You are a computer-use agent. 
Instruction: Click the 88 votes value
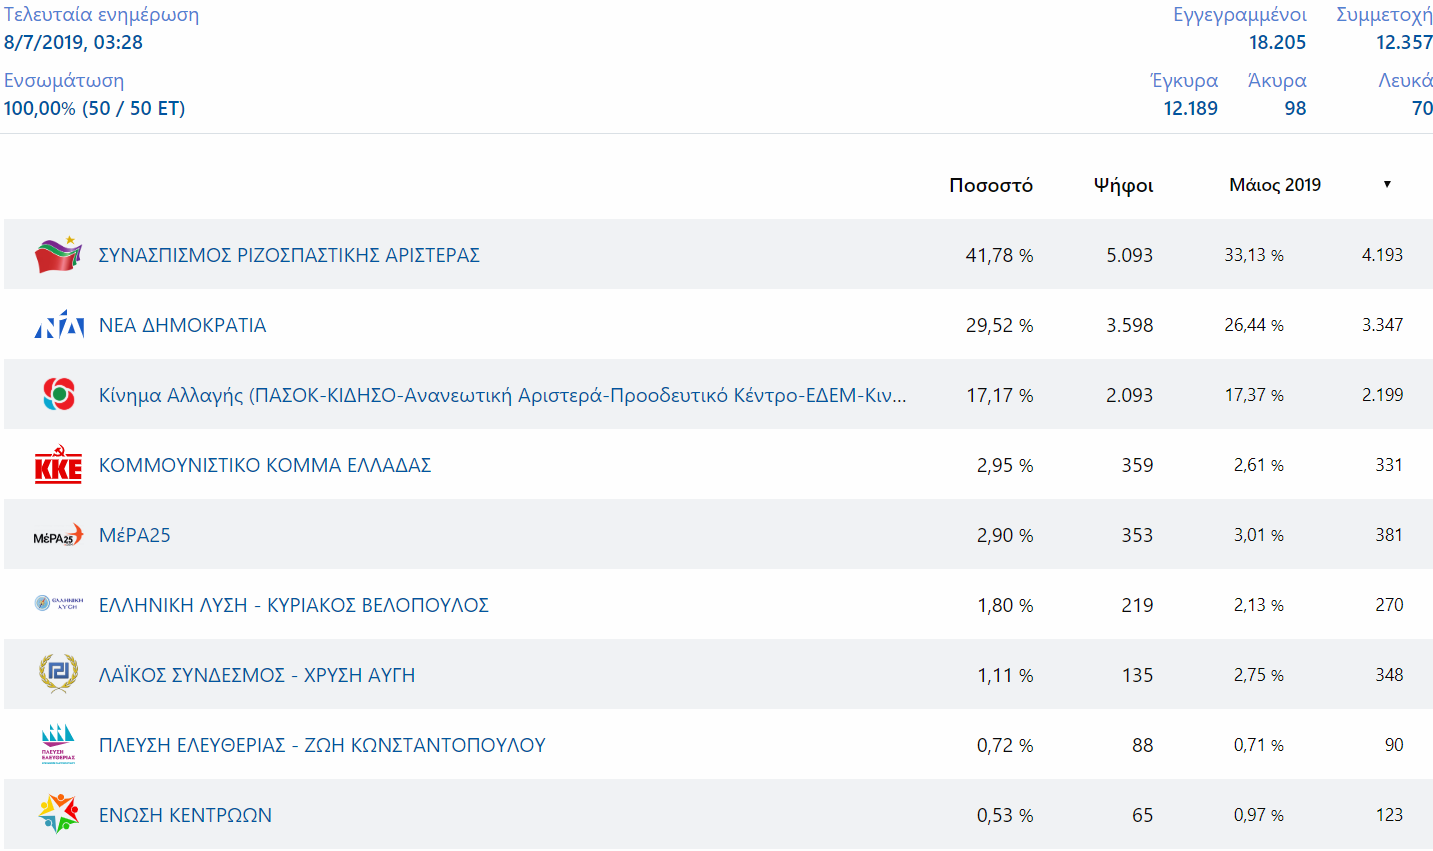point(1142,745)
